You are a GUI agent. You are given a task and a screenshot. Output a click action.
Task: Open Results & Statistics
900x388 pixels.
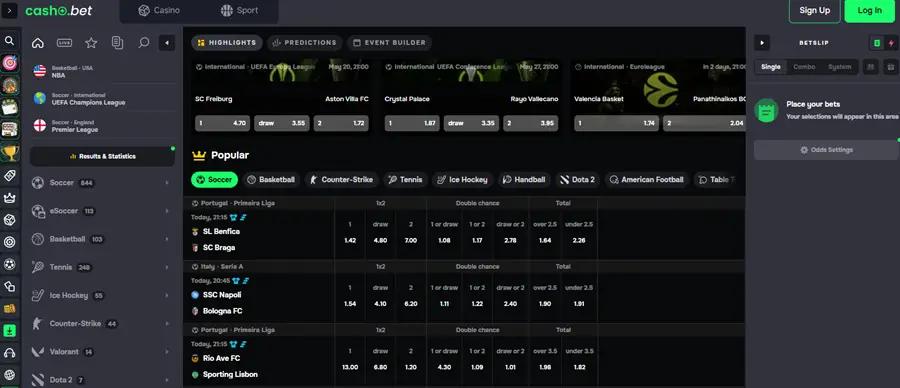(102, 156)
